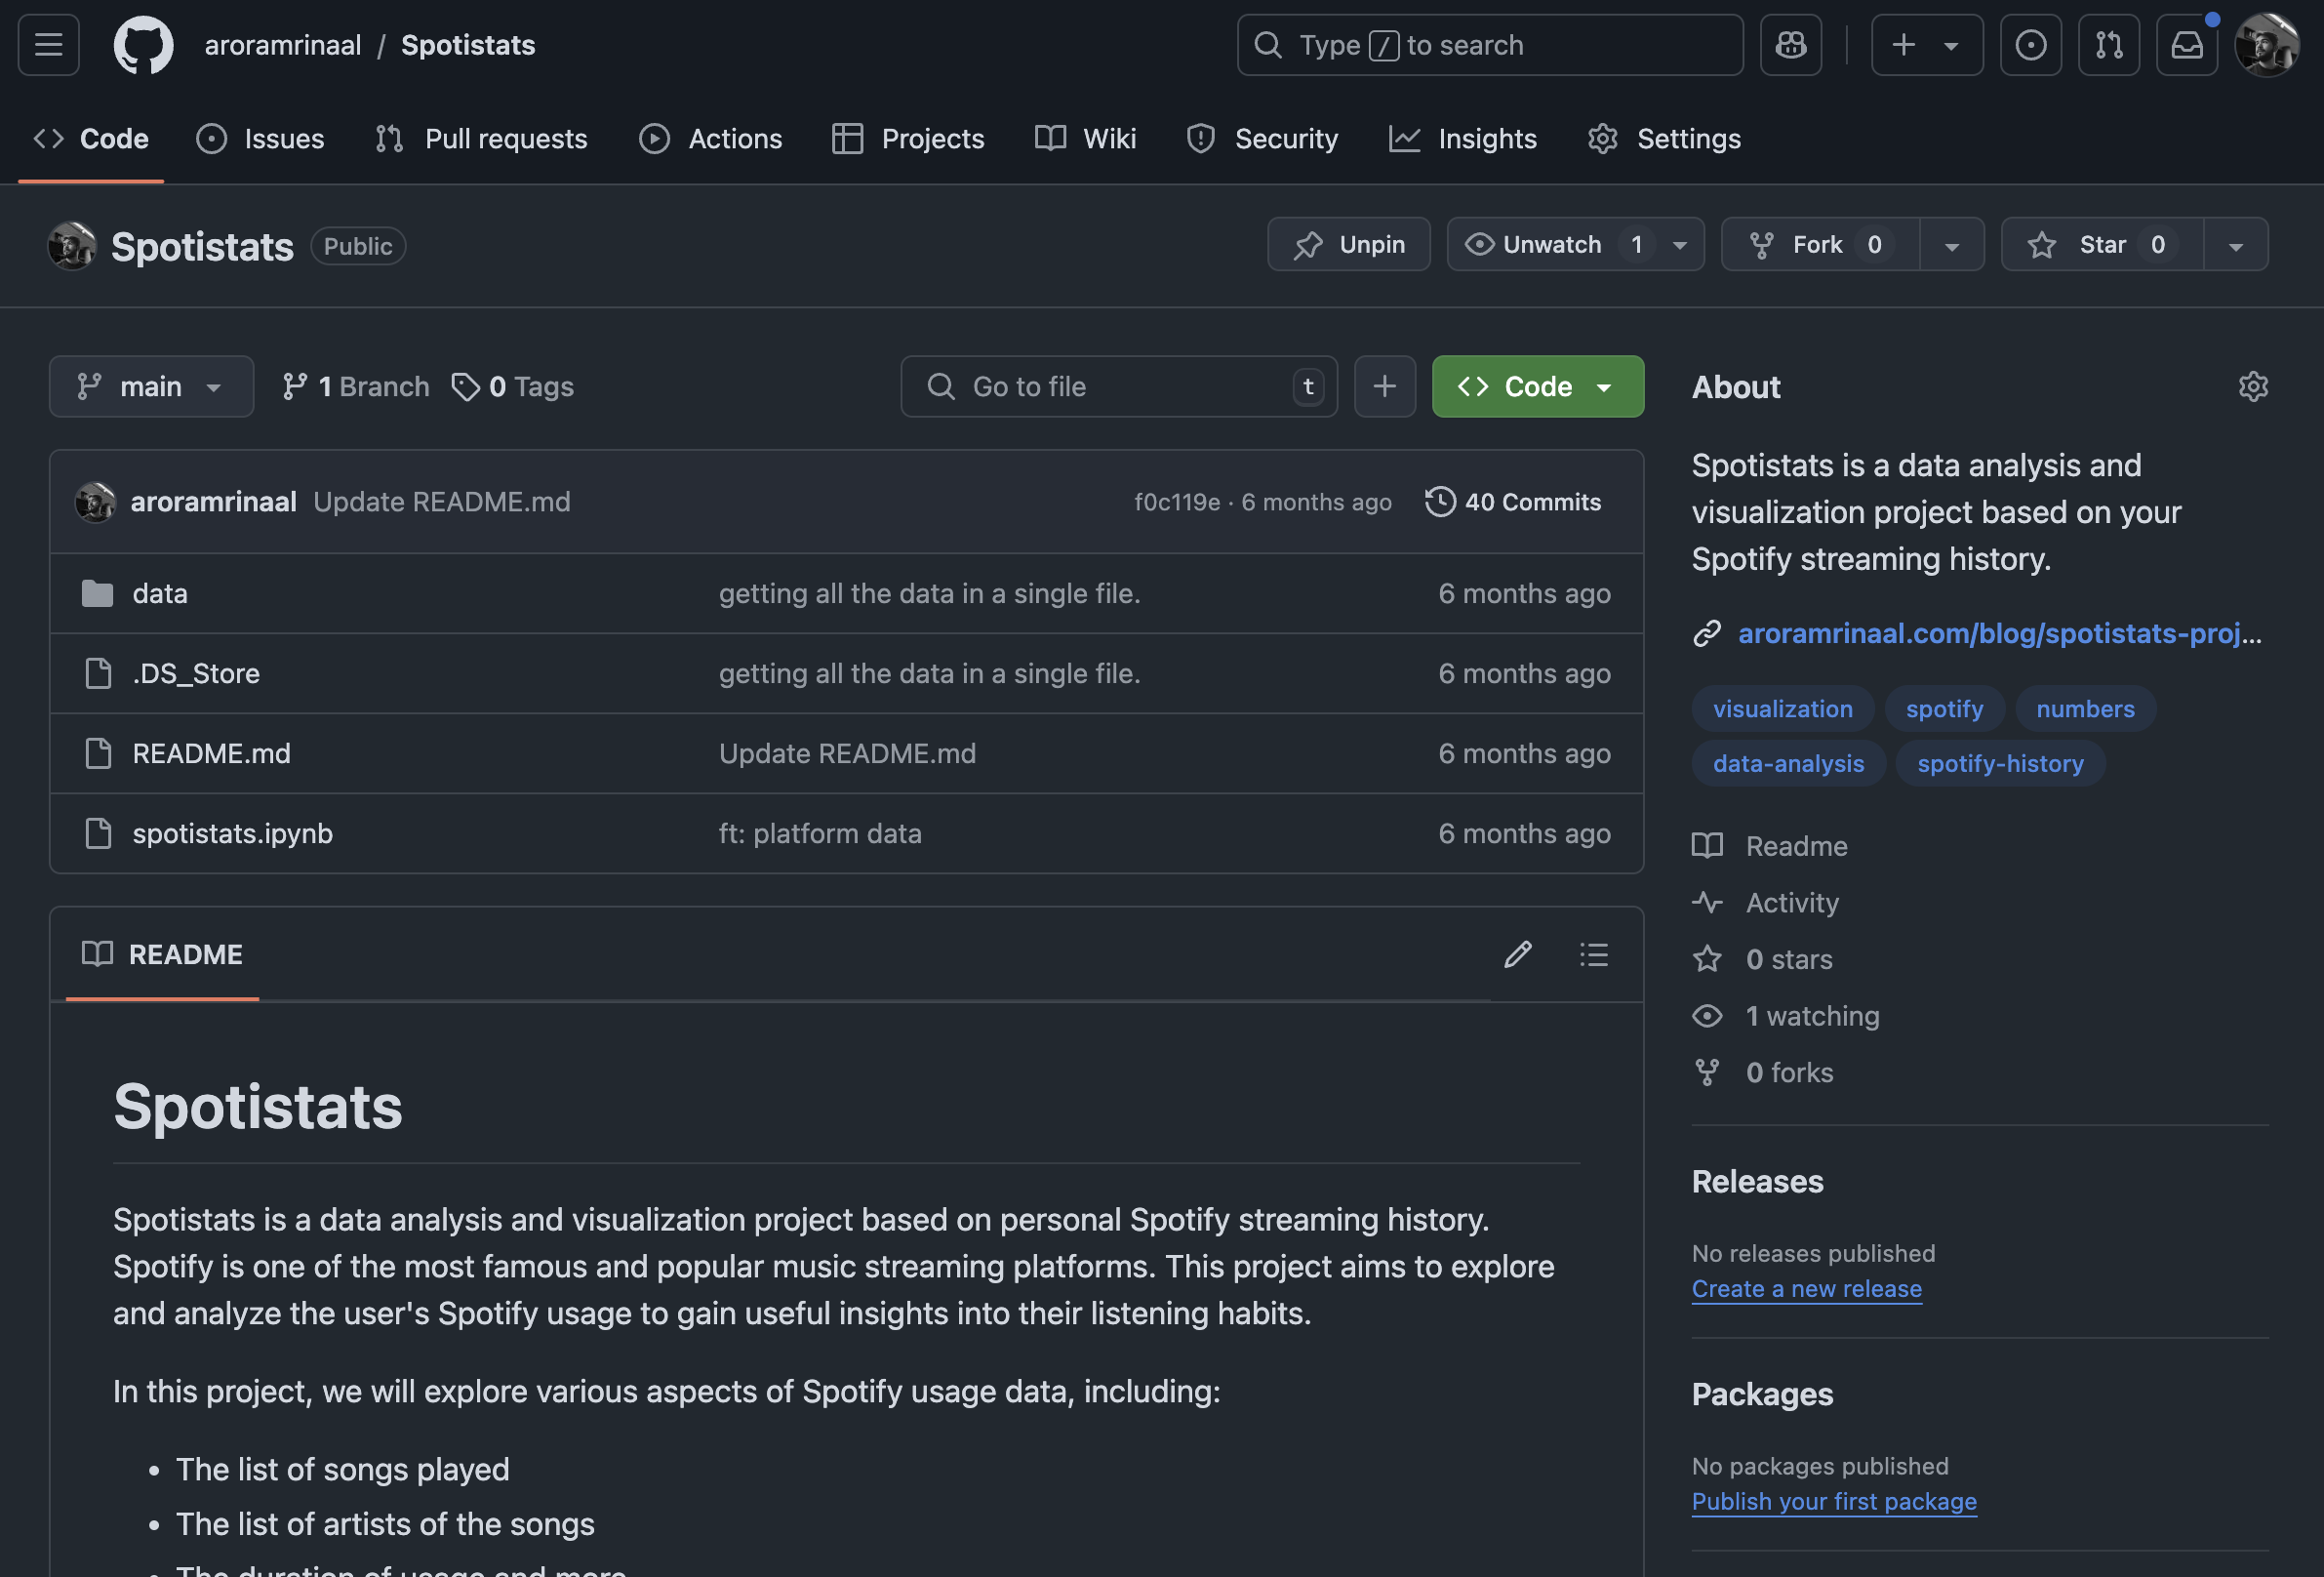Open the Wiki tab
2324x1577 pixels.
pos(1086,138)
